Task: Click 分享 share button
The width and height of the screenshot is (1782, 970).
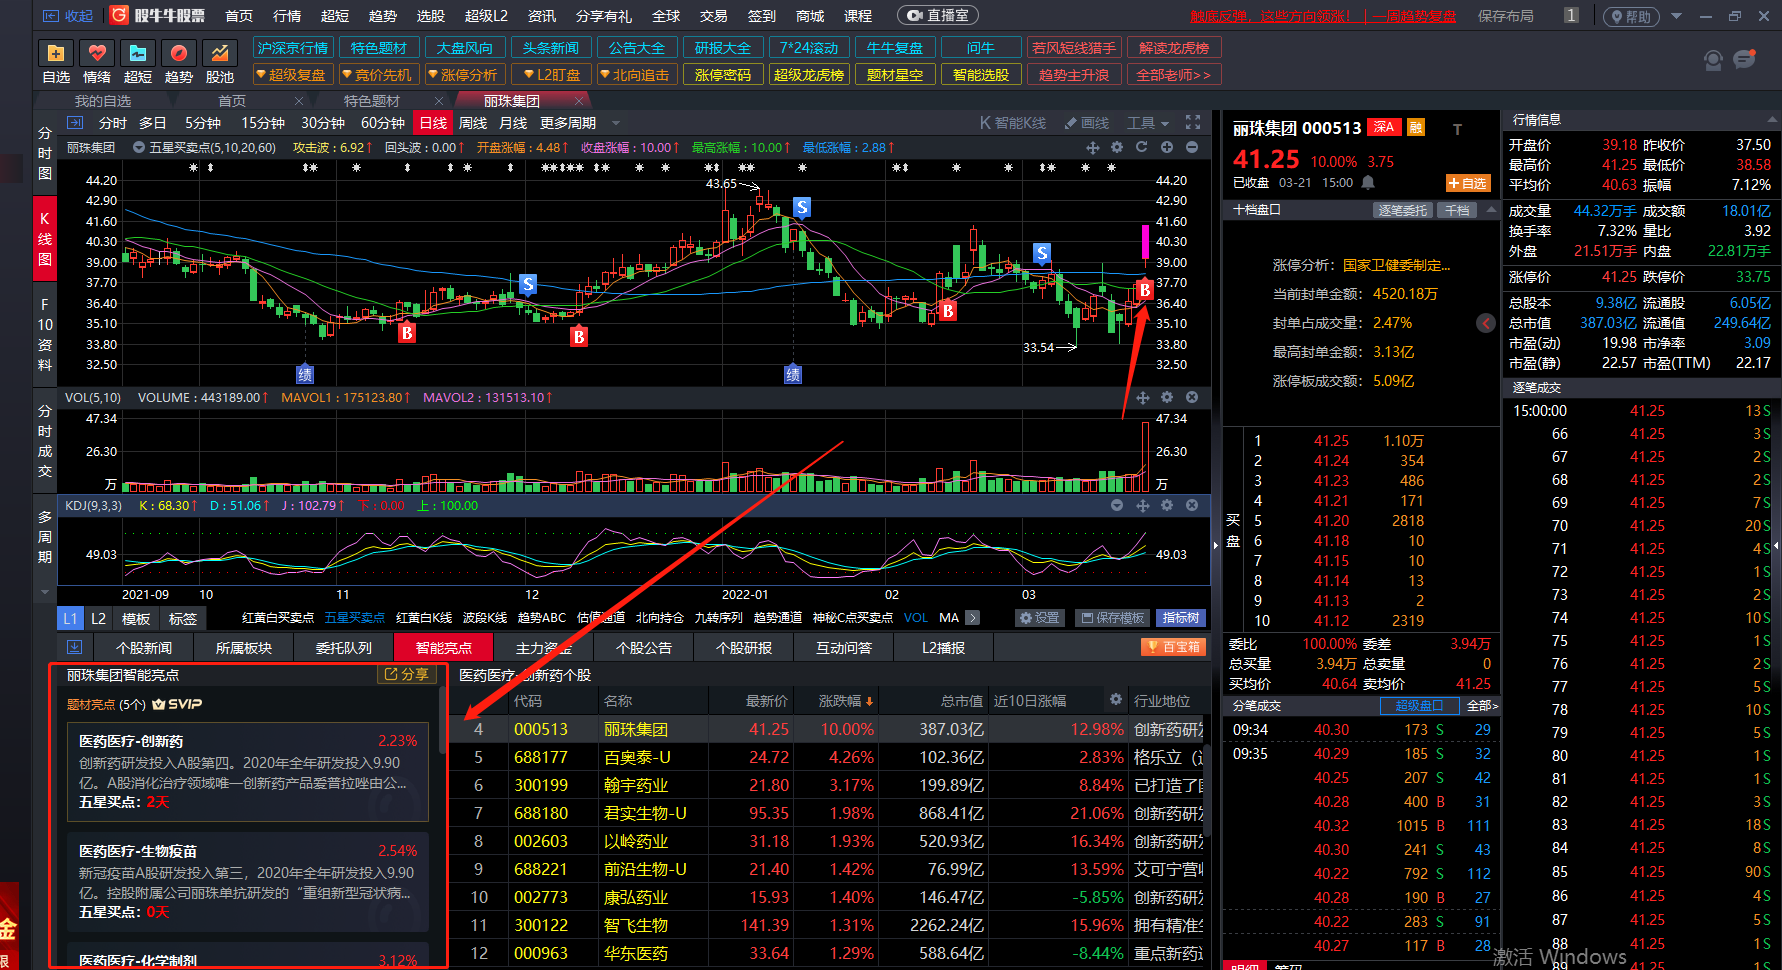Action: 407,675
